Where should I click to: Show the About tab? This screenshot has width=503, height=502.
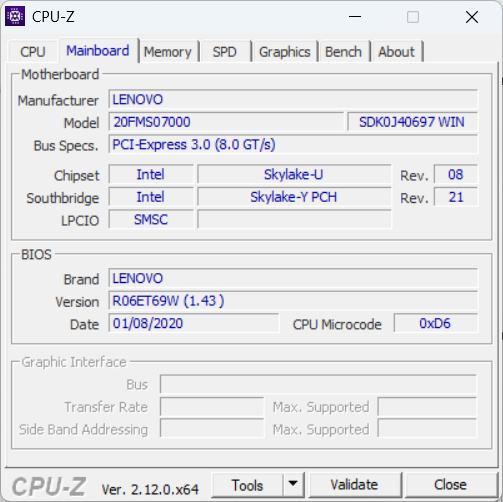396,52
